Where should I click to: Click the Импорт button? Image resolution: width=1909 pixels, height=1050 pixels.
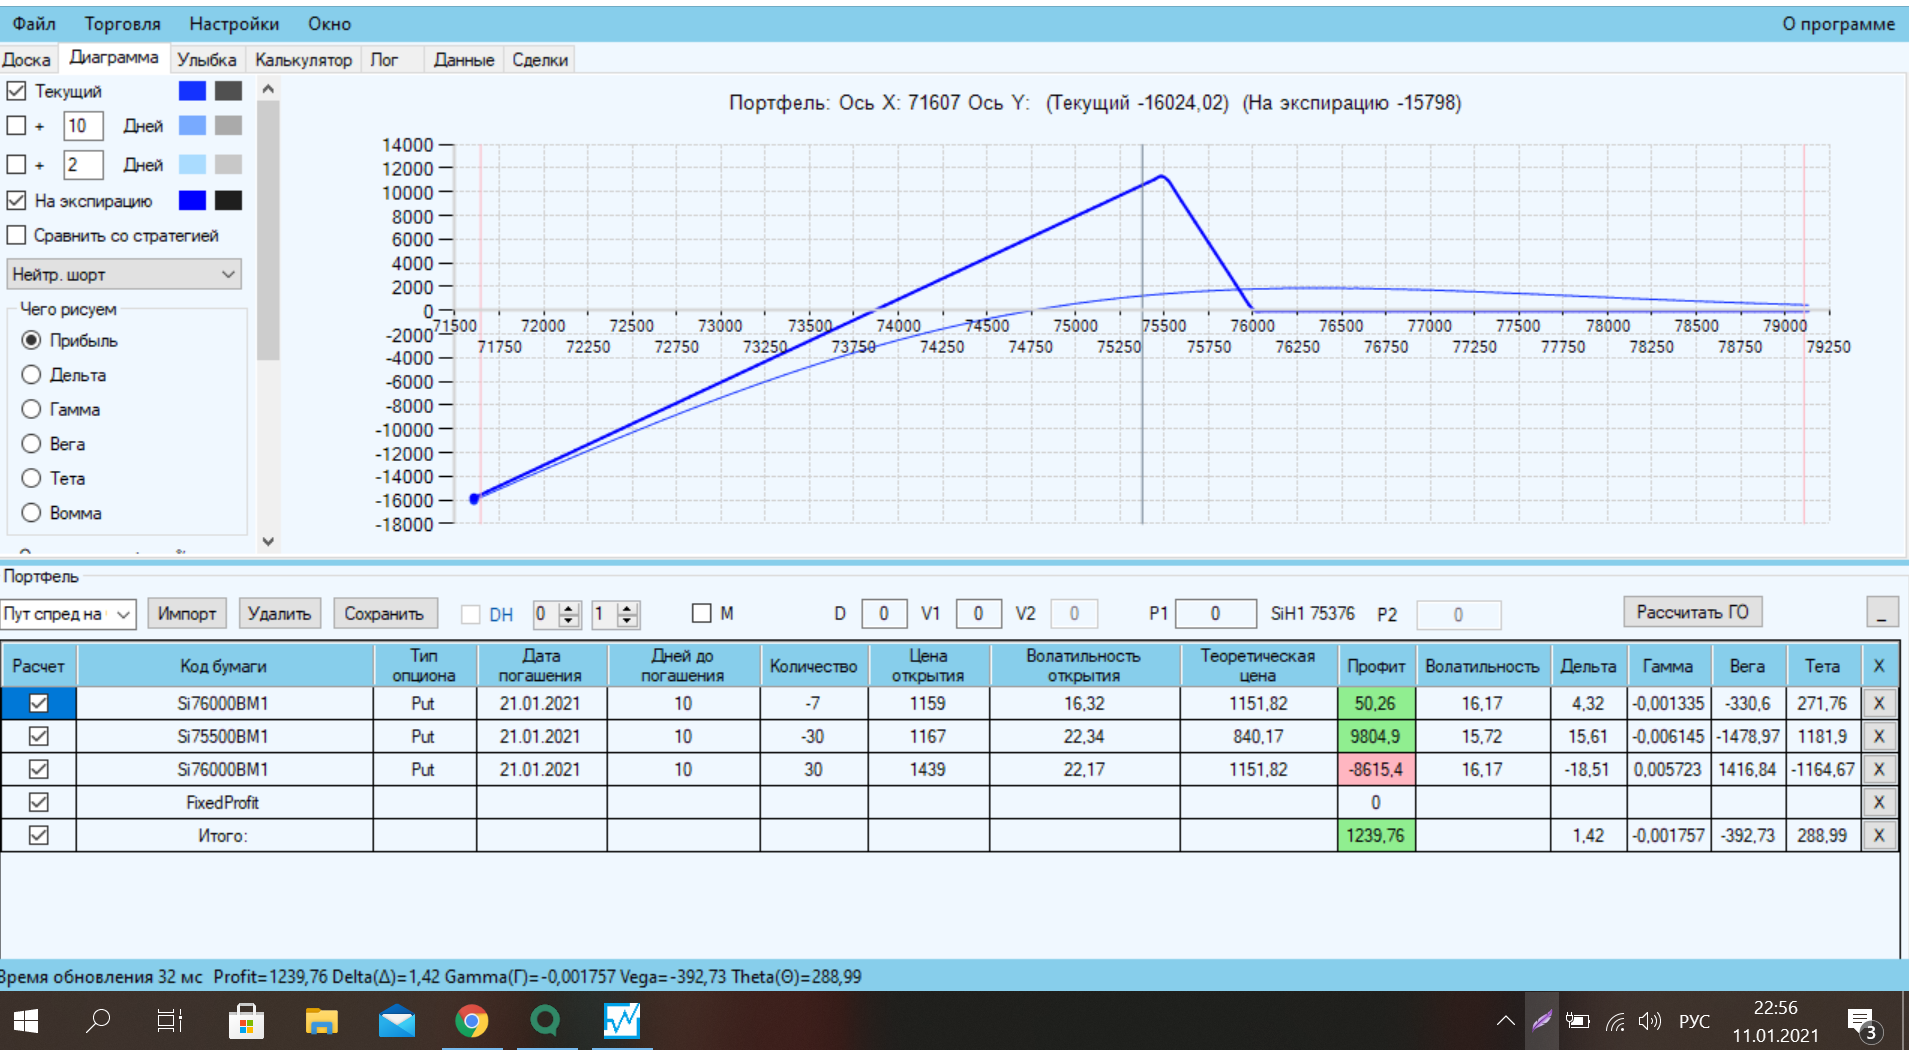187,613
